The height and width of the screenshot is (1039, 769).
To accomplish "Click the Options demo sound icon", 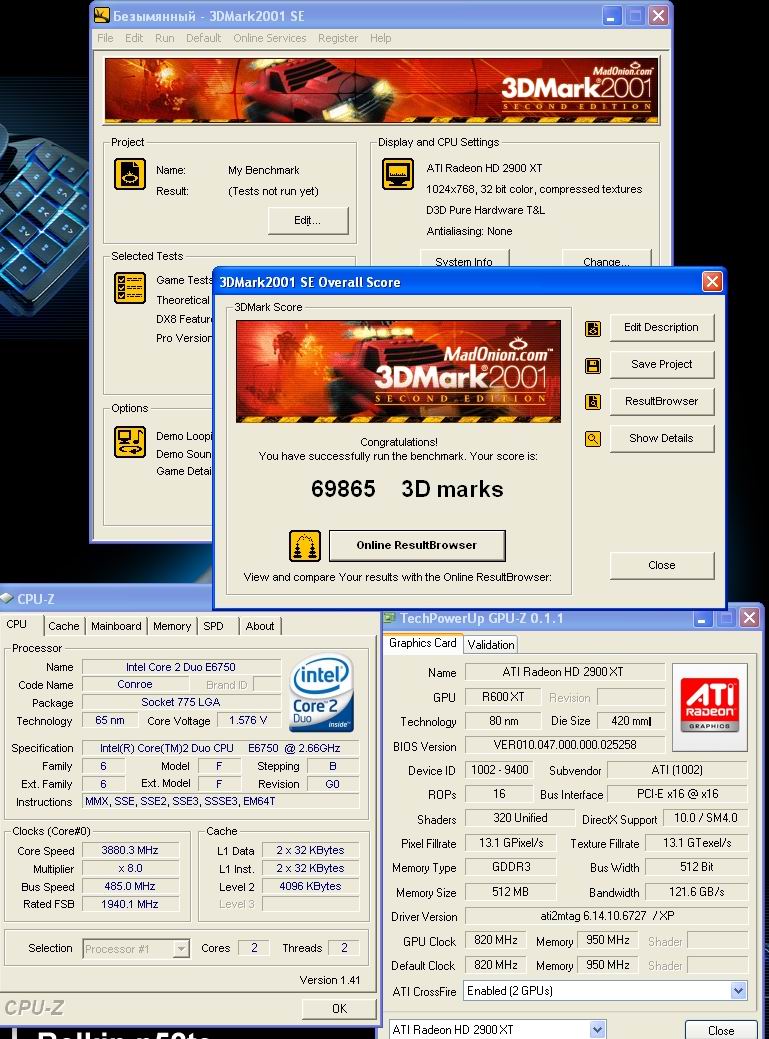I will pyautogui.click(x=130, y=442).
